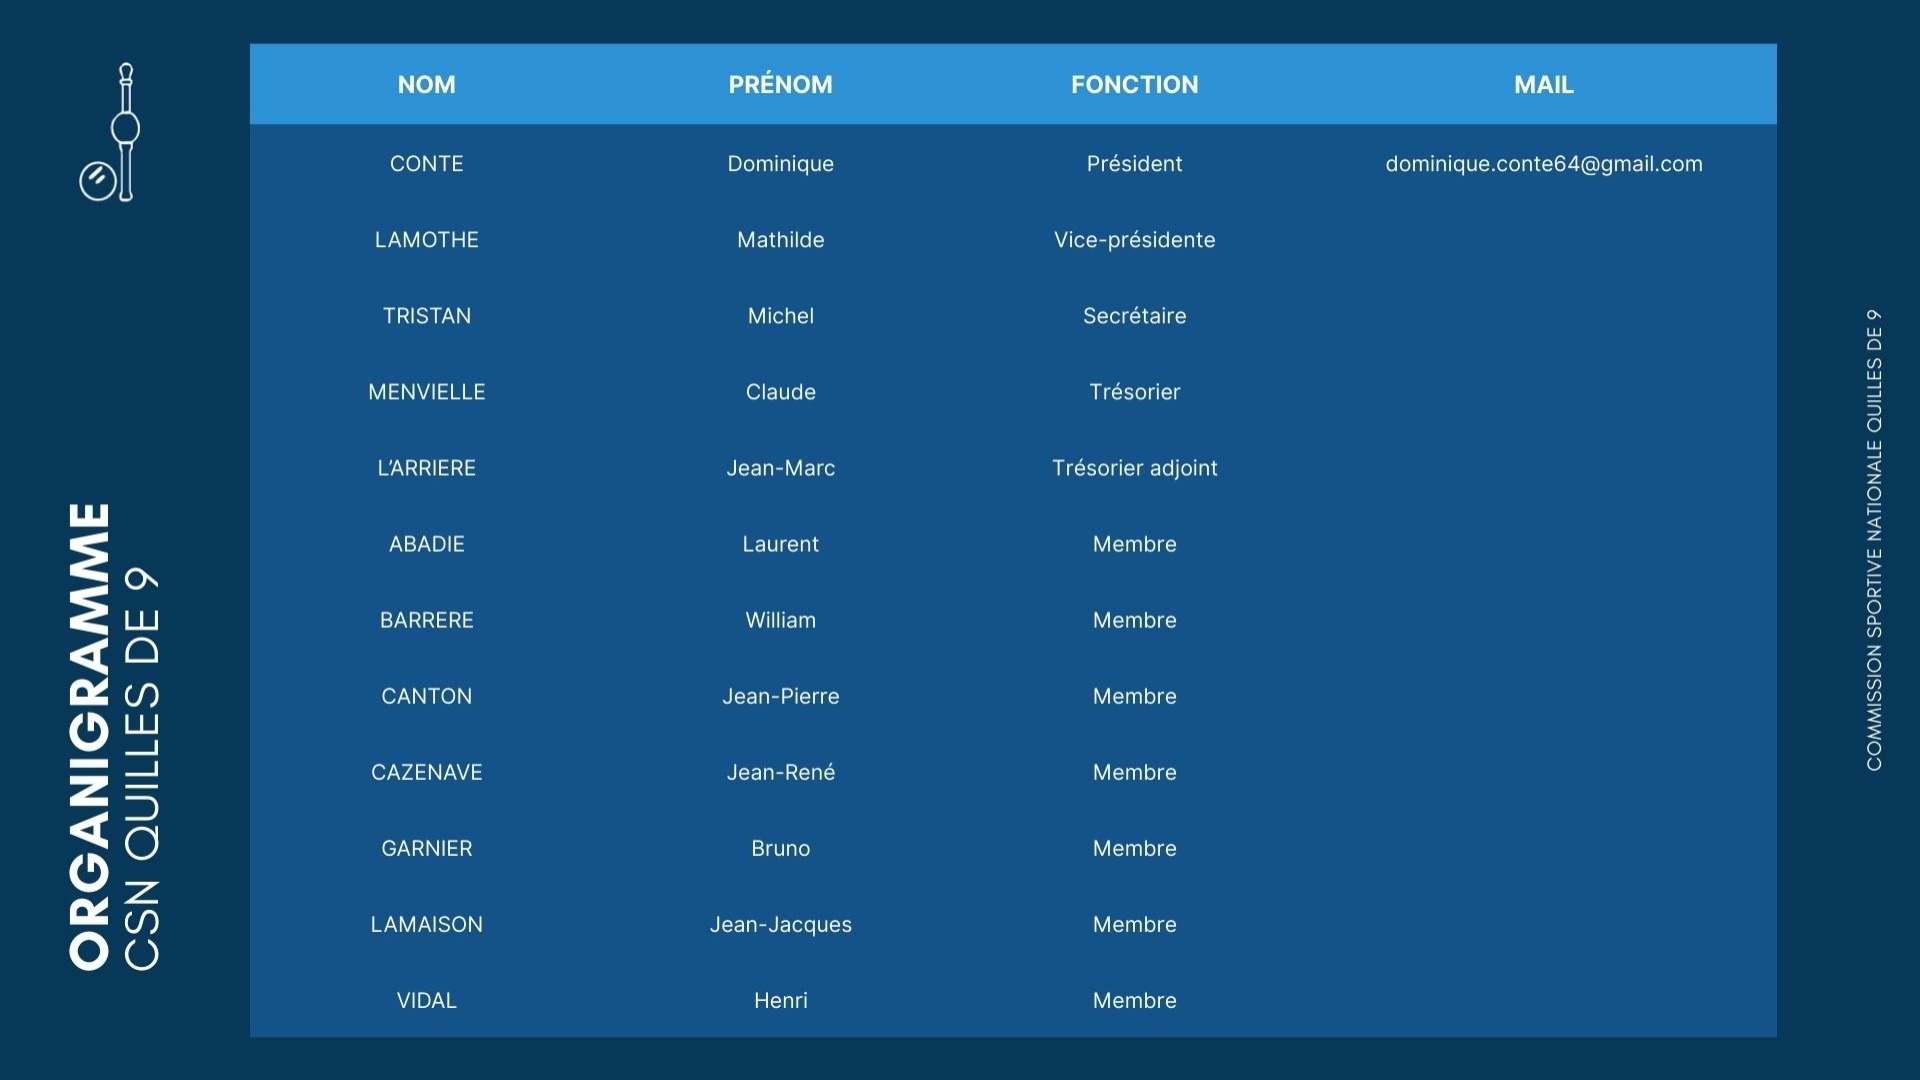Click the first name Jean-René
Screen dimensions: 1920x1080
781,772
